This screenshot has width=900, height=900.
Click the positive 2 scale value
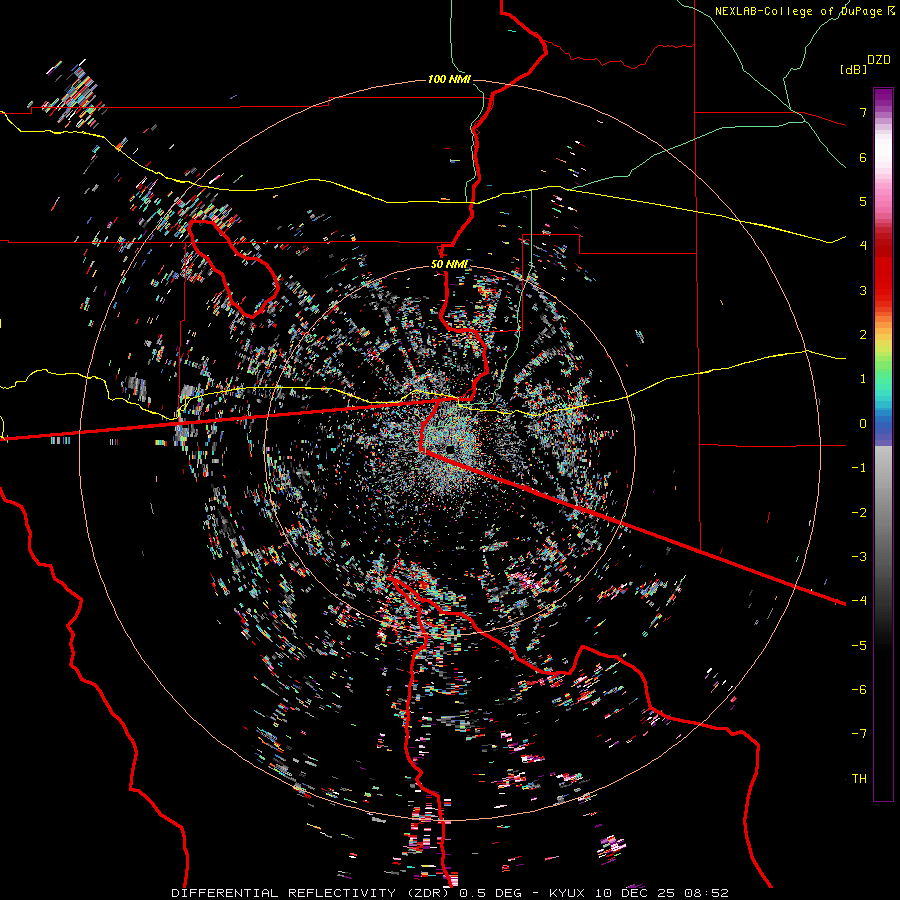(x=863, y=335)
